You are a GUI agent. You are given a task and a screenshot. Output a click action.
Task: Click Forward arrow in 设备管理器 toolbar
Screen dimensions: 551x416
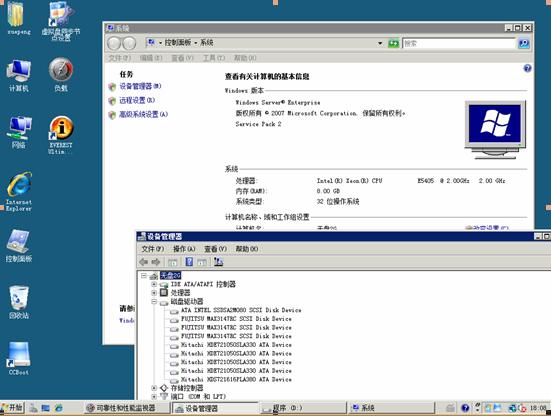pos(156,262)
